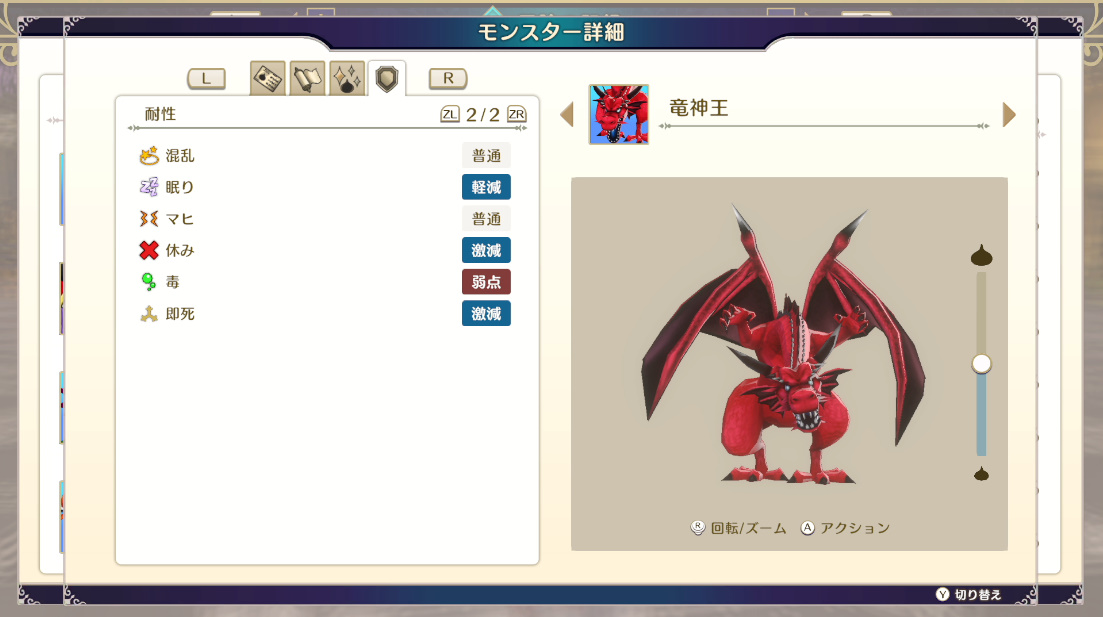Click the A アクション button hint
The height and width of the screenshot is (617, 1103).
coord(846,528)
